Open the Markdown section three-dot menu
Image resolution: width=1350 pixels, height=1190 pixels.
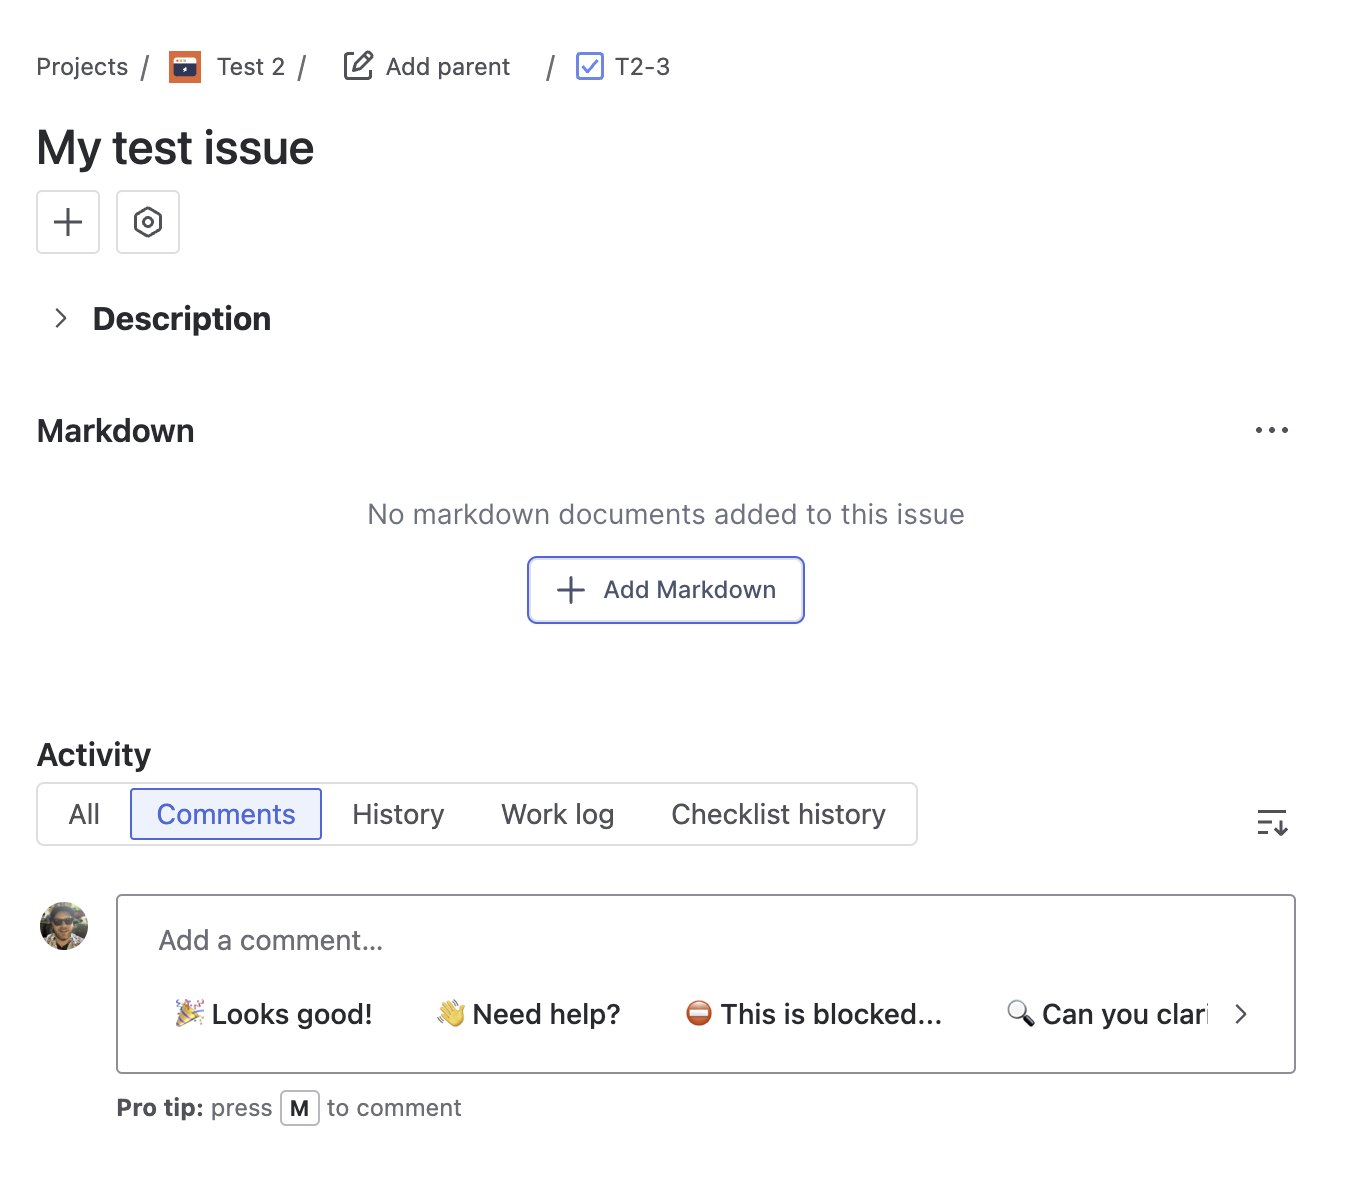(x=1271, y=430)
